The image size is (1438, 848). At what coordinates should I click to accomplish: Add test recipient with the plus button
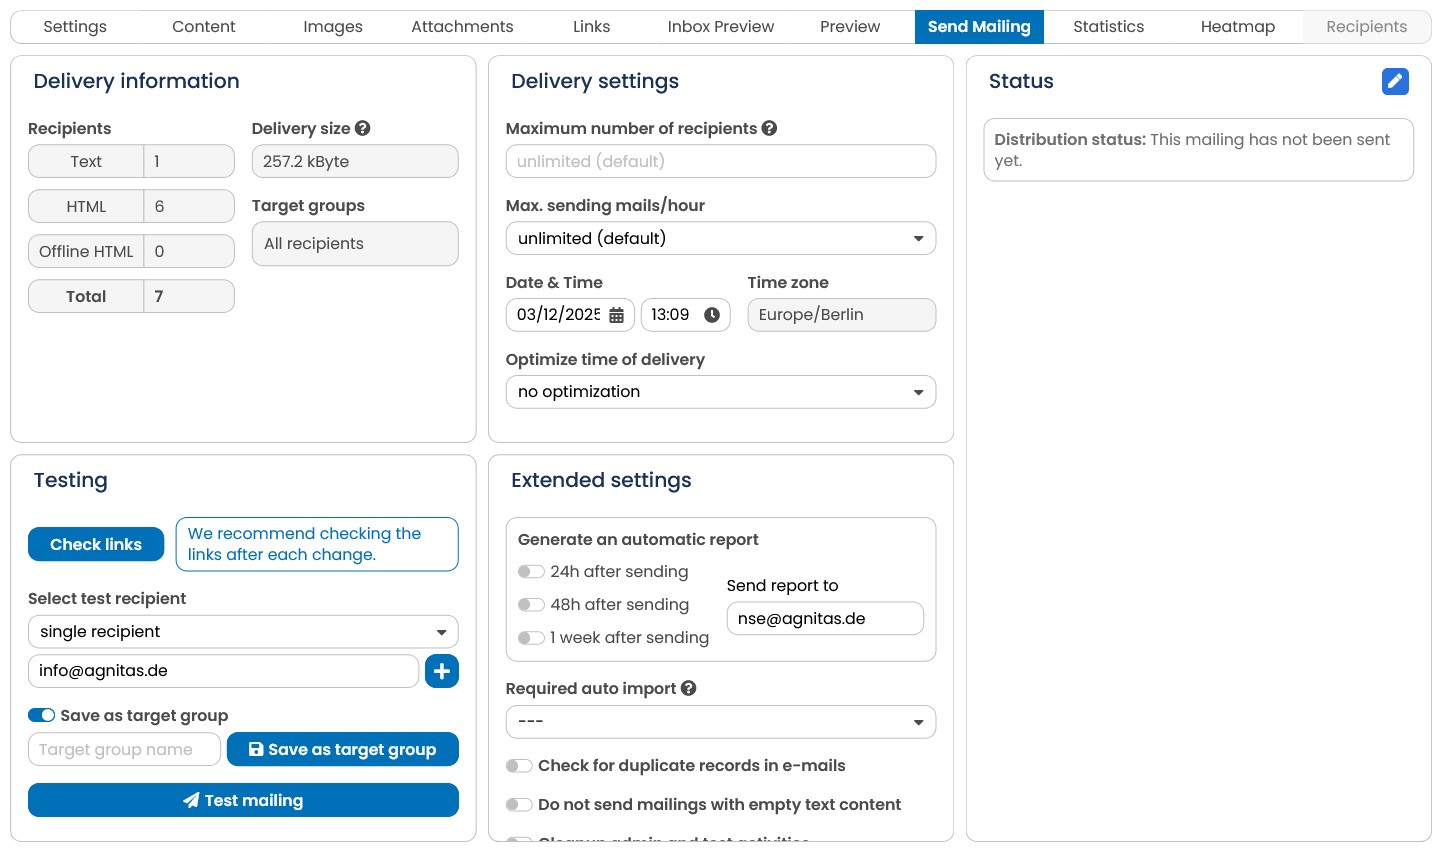pyautogui.click(x=442, y=671)
